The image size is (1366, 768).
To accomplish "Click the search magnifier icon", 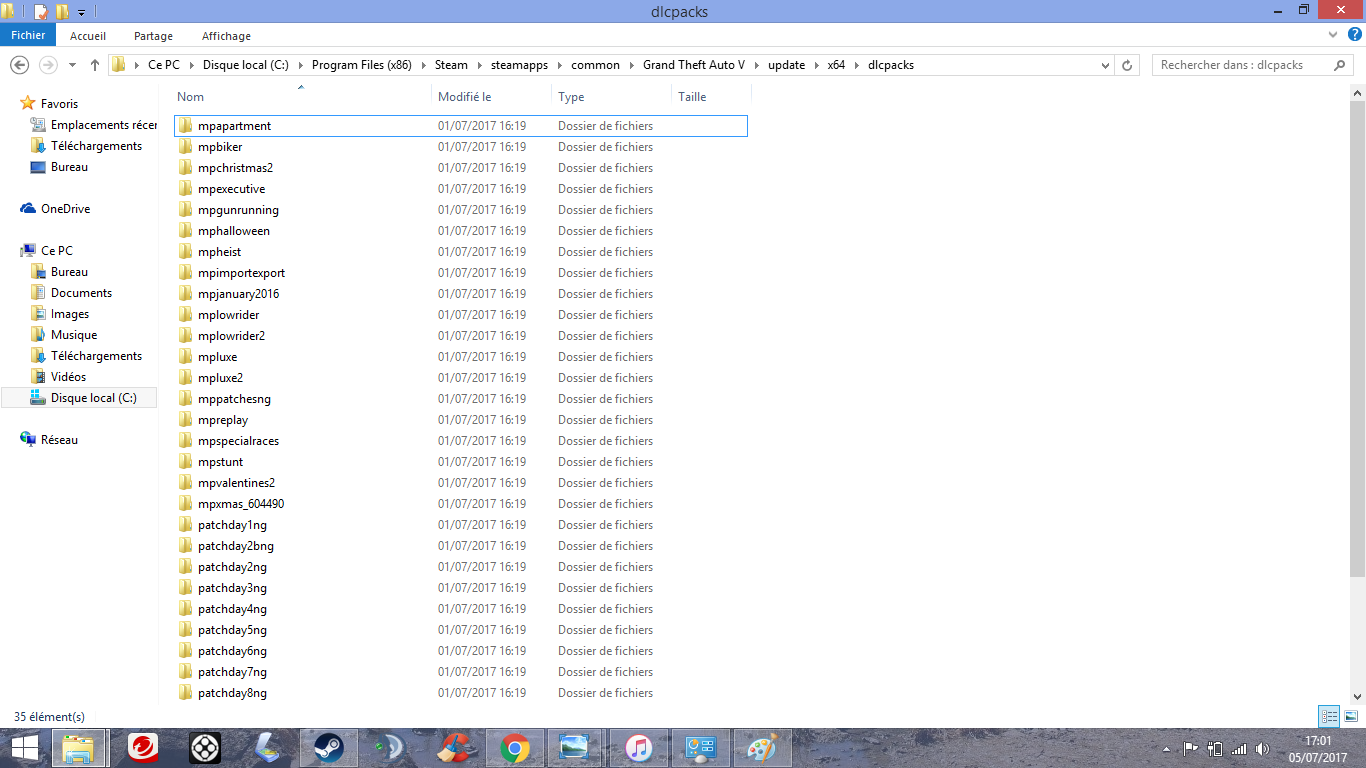I will coord(1340,65).
